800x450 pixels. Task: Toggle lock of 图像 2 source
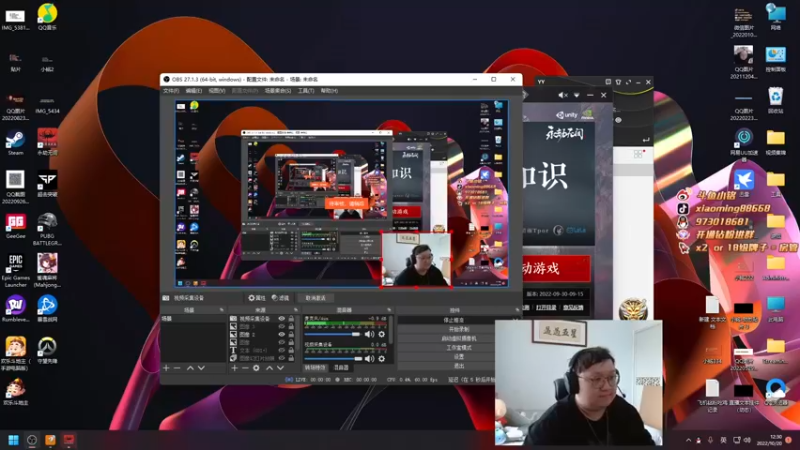pos(291,335)
